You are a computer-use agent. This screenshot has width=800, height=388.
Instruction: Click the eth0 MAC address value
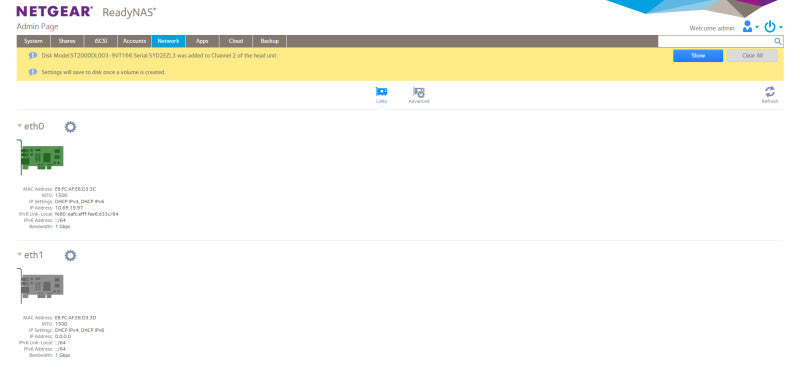coord(75,189)
